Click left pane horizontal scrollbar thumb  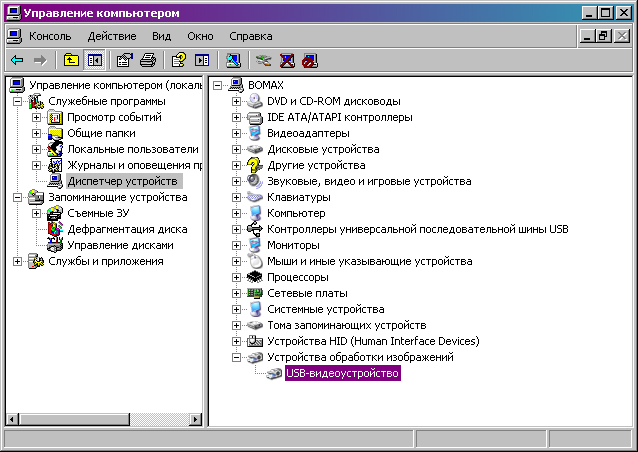click(74, 419)
